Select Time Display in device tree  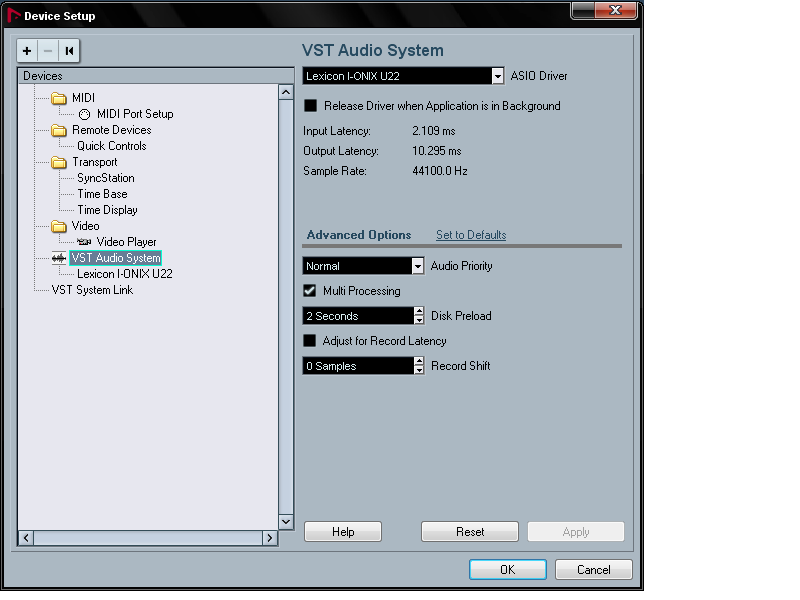pos(108,210)
